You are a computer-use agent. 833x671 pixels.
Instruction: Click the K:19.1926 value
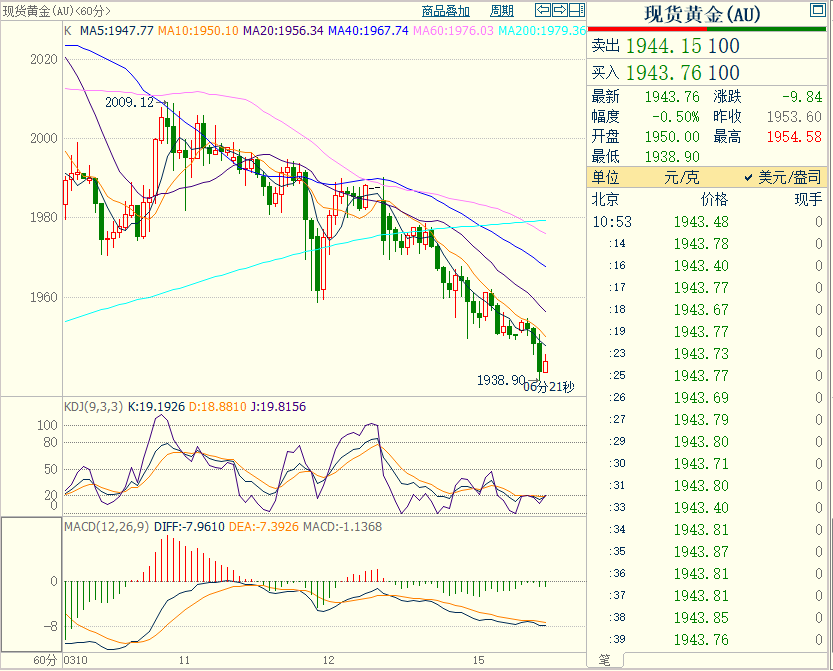click(157, 407)
